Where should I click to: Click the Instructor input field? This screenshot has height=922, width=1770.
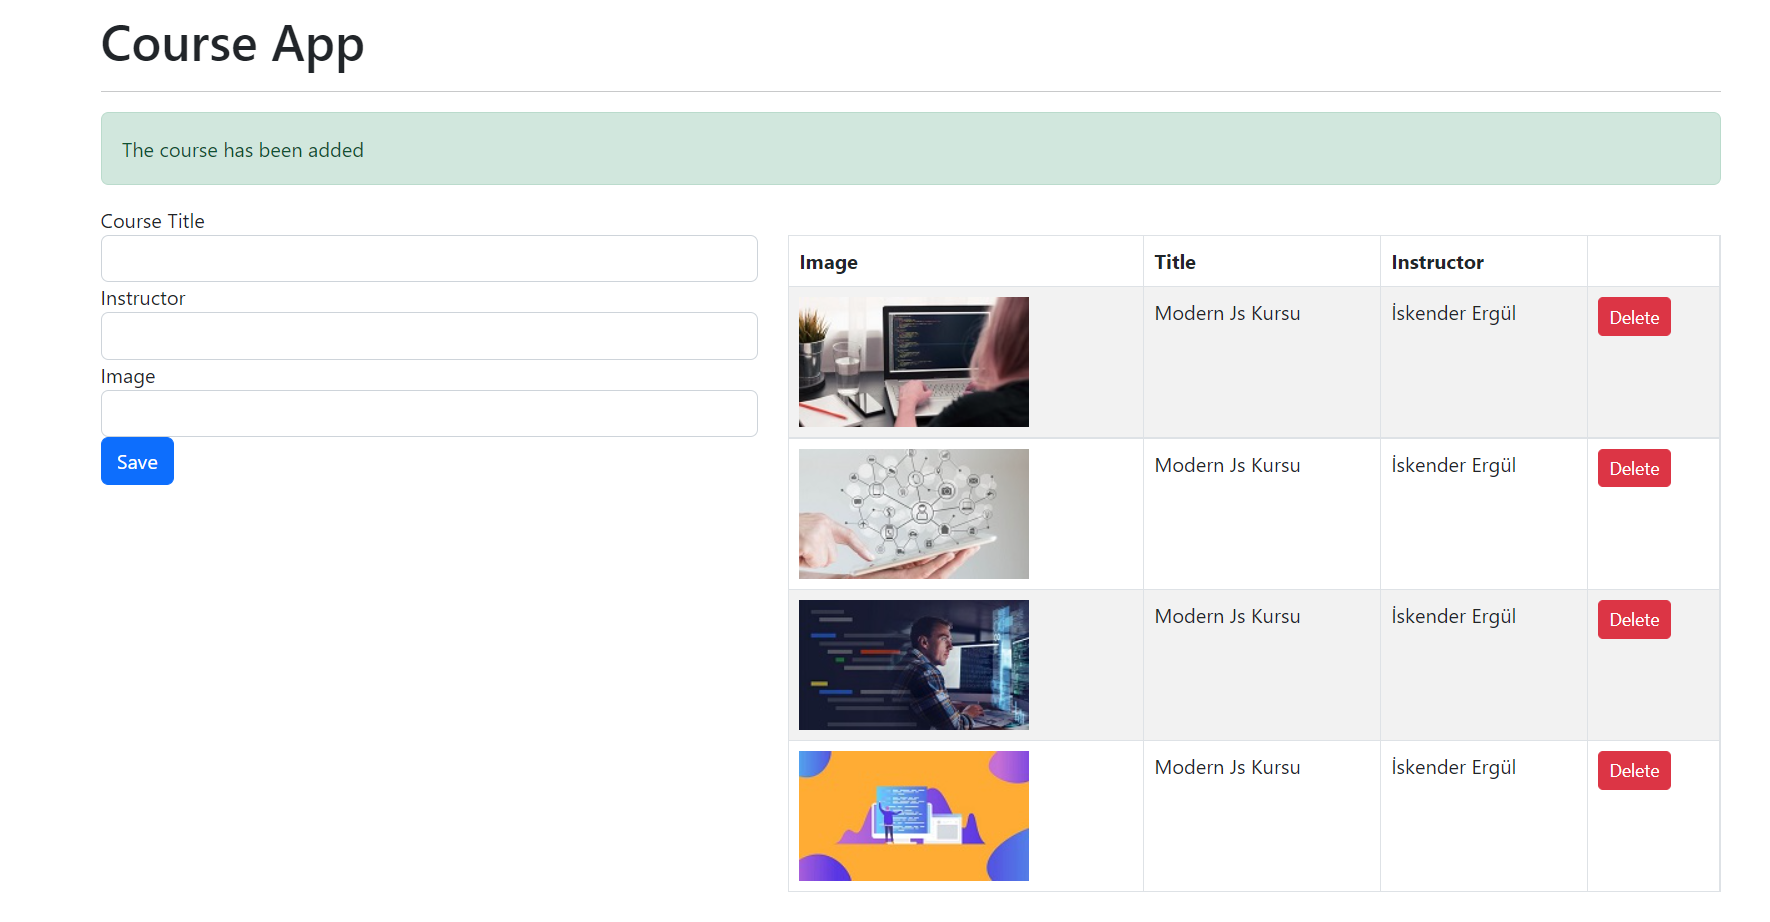pyautogui.click(x=428, y=336)
